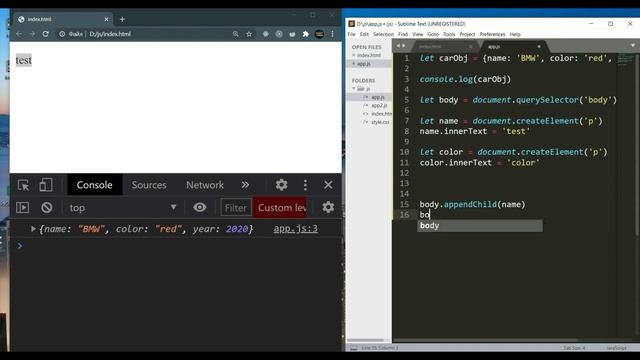Open the Find menu in Sublime Text
This screenshot has width=640, height=360.
click(403, 34)
